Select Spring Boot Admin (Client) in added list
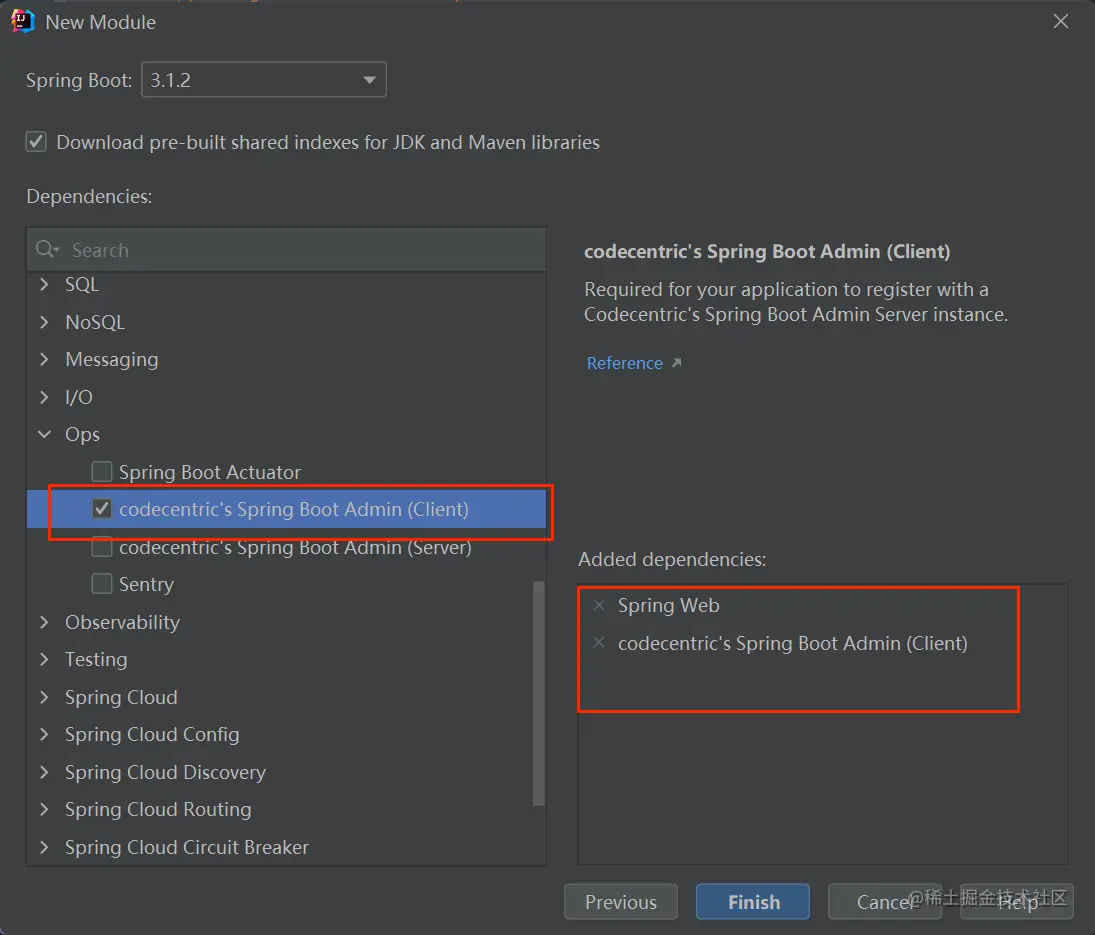This screenshot has width=1095, height=935. click(x=793, y=643)
